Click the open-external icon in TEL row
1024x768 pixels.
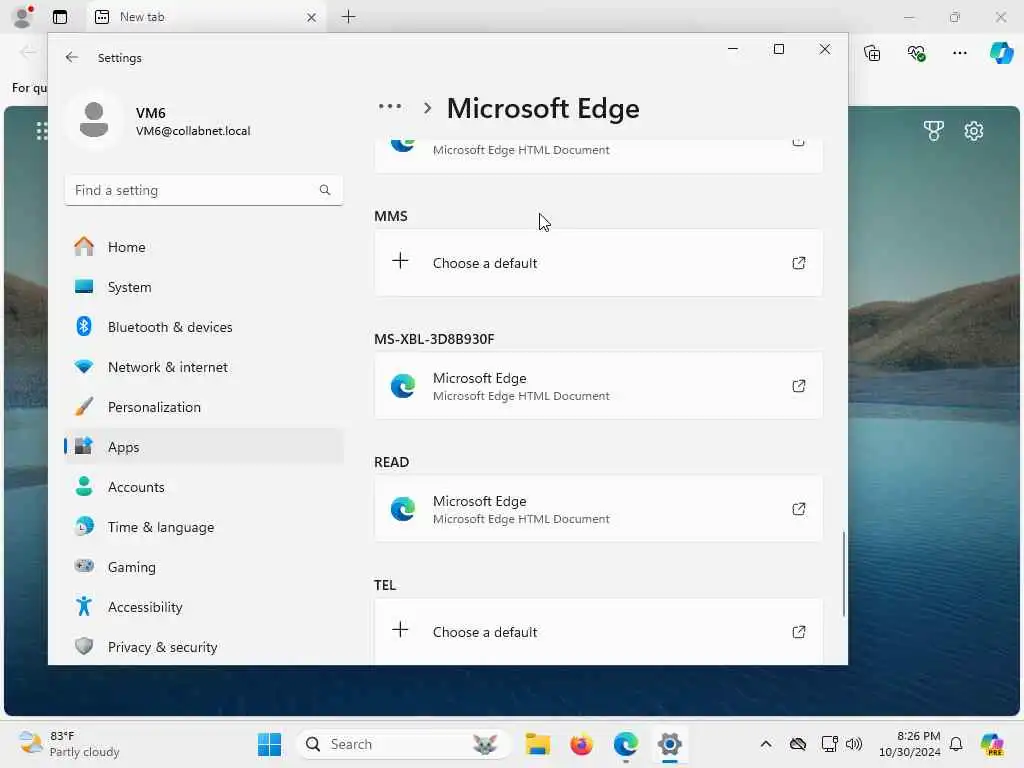point(799,632)
